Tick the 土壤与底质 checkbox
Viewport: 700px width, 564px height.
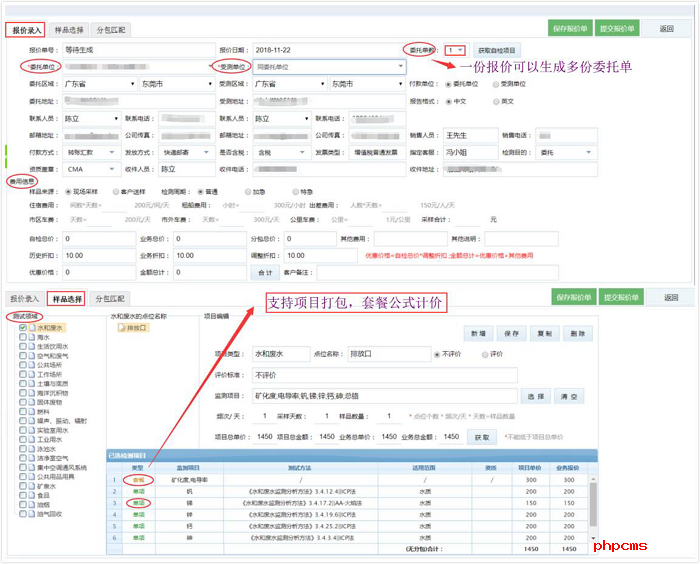(23, 384)
